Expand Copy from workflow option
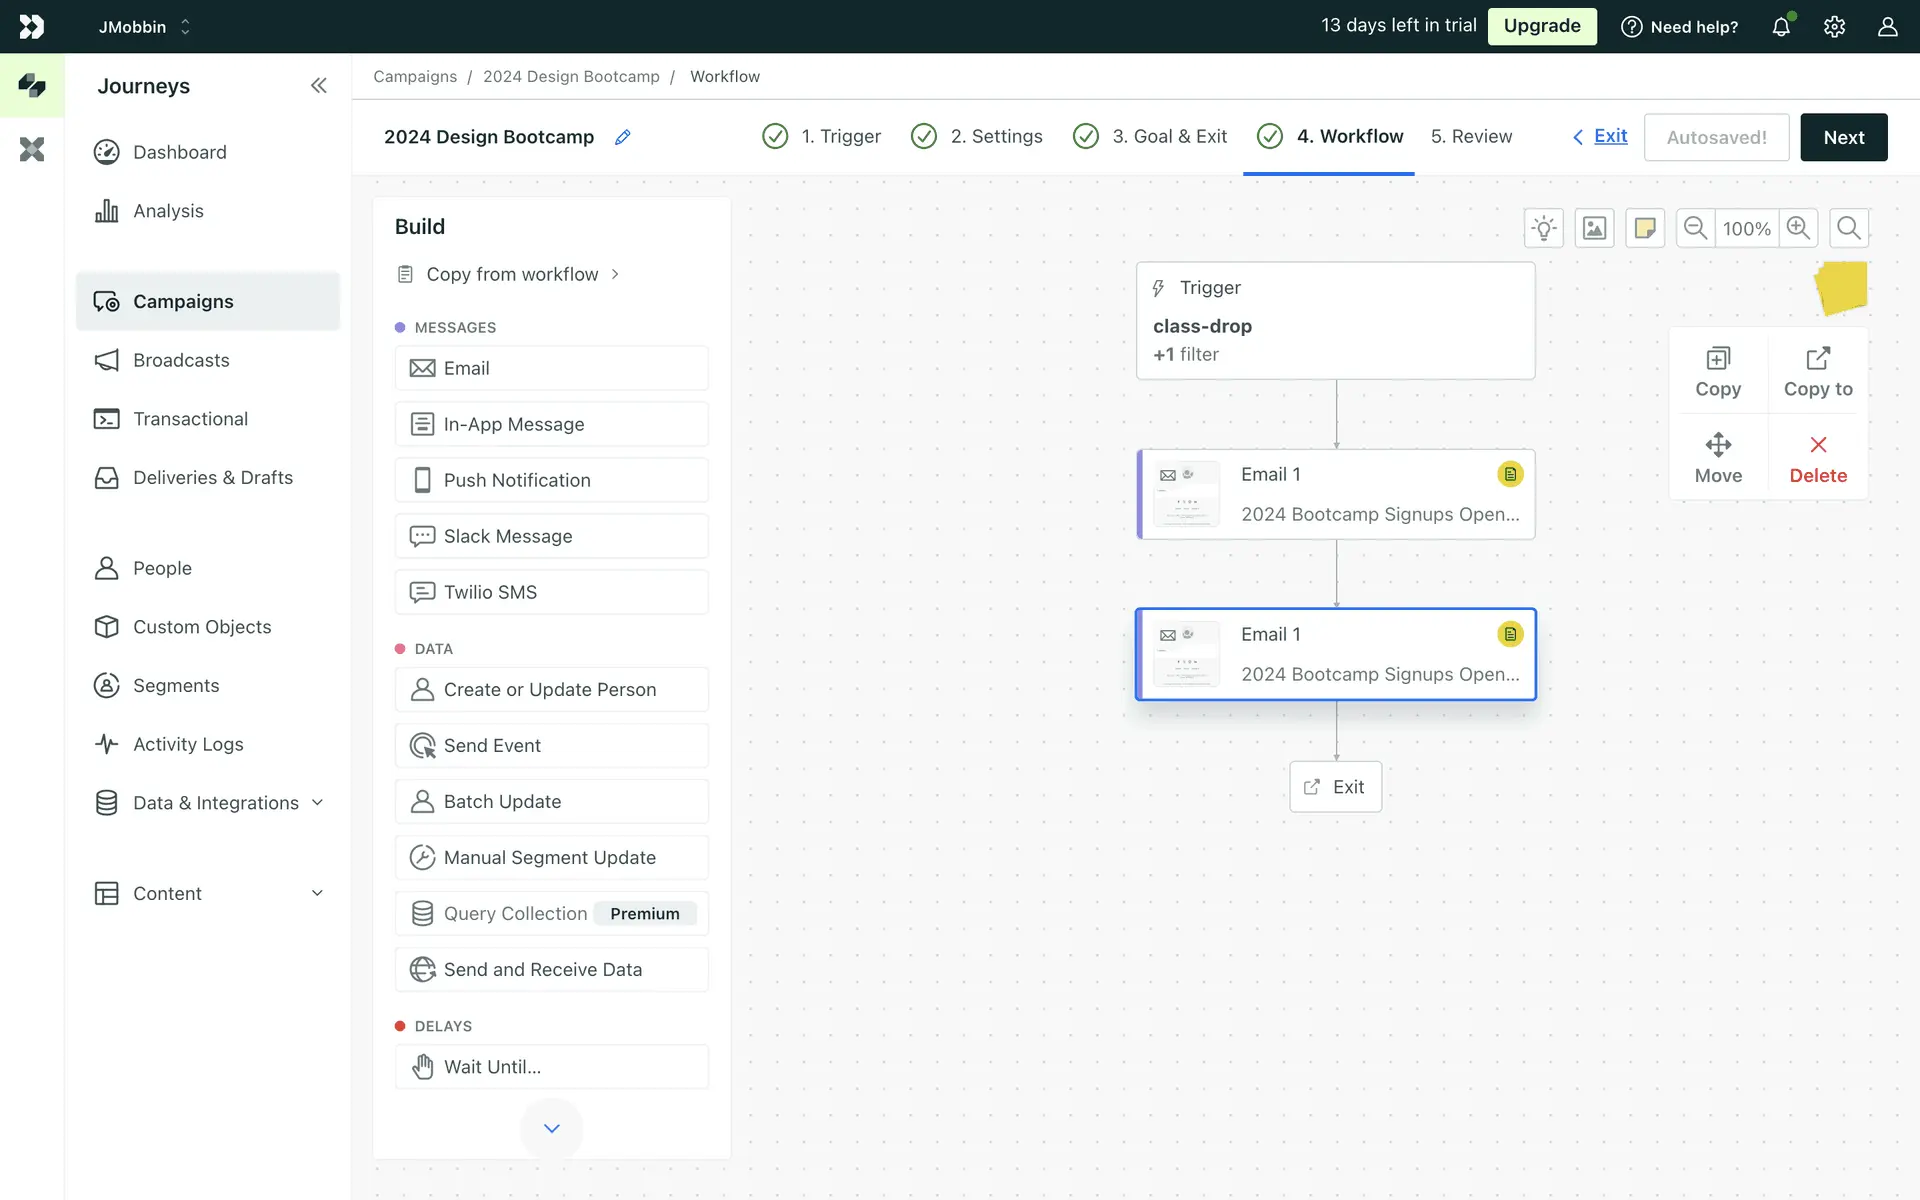 512,274
